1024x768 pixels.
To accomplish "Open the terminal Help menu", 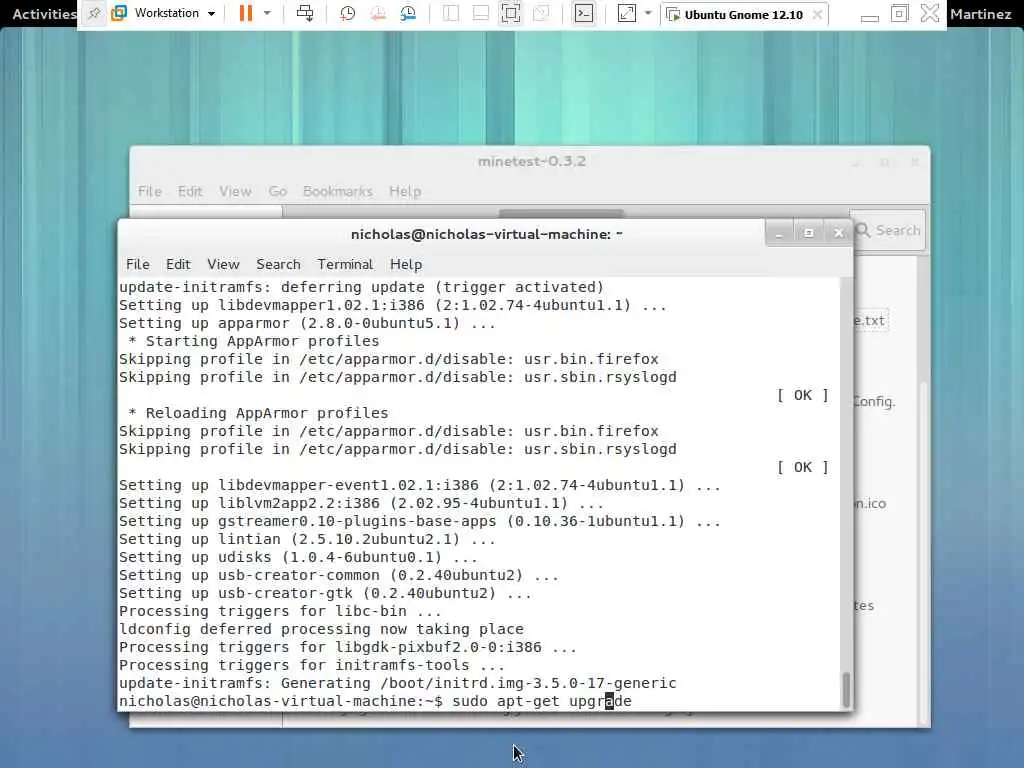I will [406, 264].
